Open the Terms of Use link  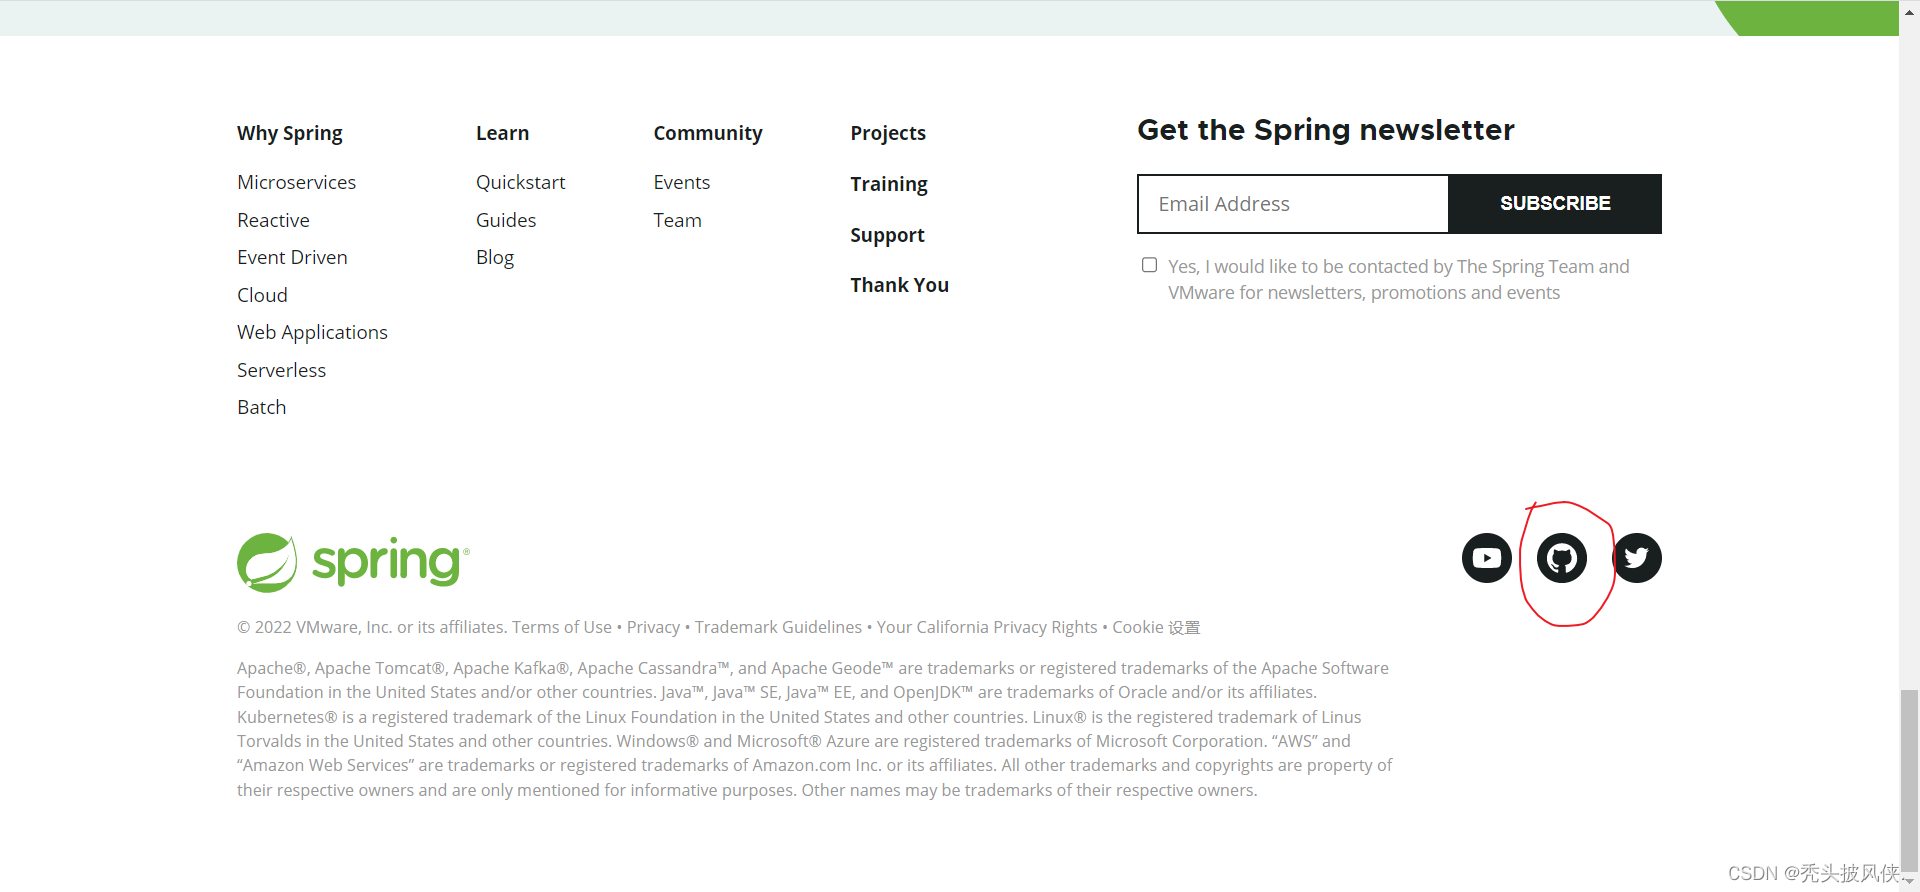point(562,627)
